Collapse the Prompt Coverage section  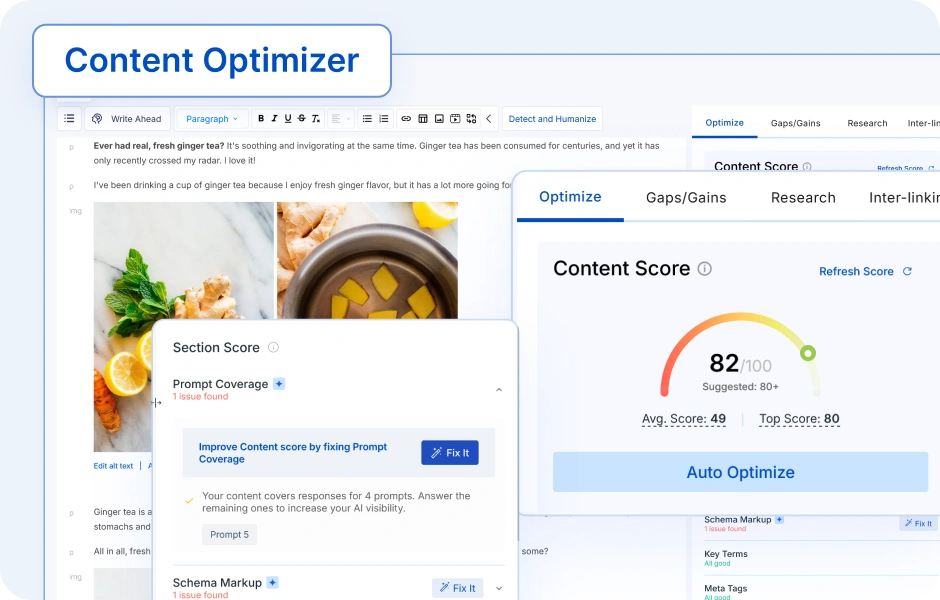tap(499, 390)
